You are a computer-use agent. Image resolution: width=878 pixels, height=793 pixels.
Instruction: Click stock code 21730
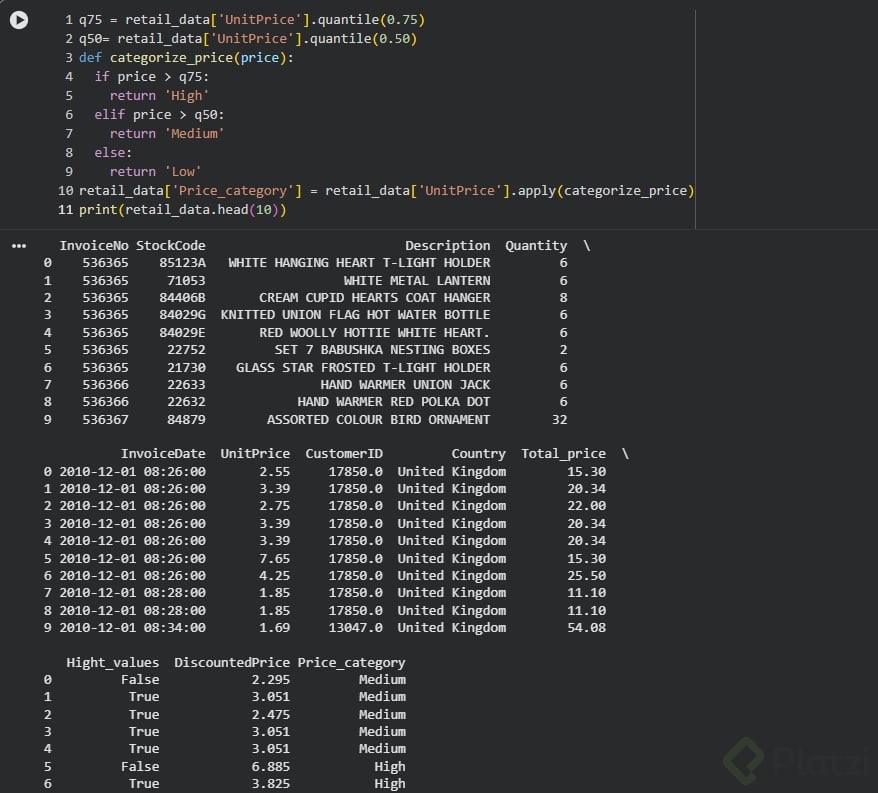click(x=186, y=367)
